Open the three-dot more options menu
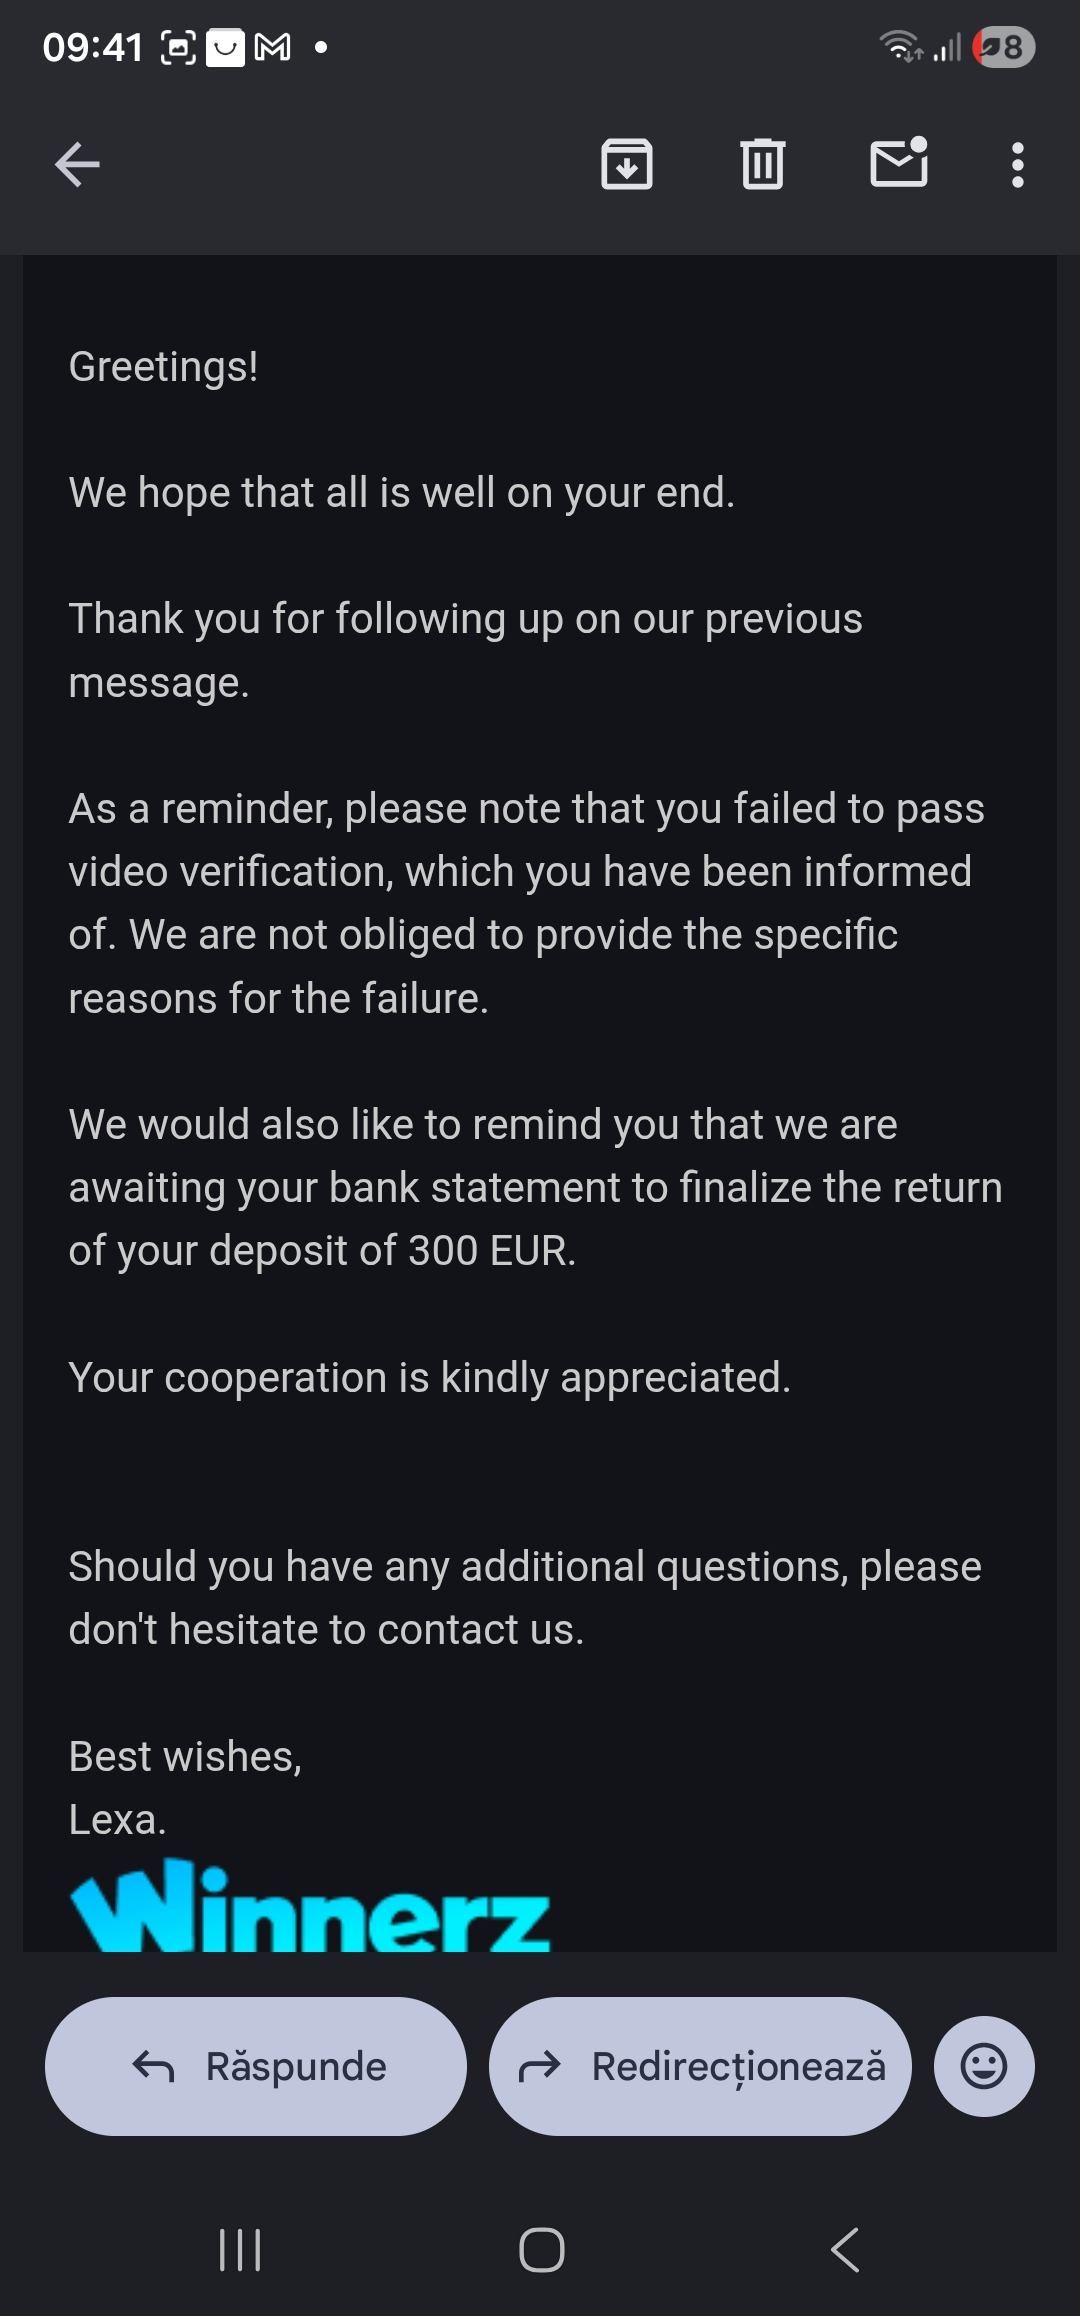Viewport: 1080px width, 2316px height. point(1017,165)
